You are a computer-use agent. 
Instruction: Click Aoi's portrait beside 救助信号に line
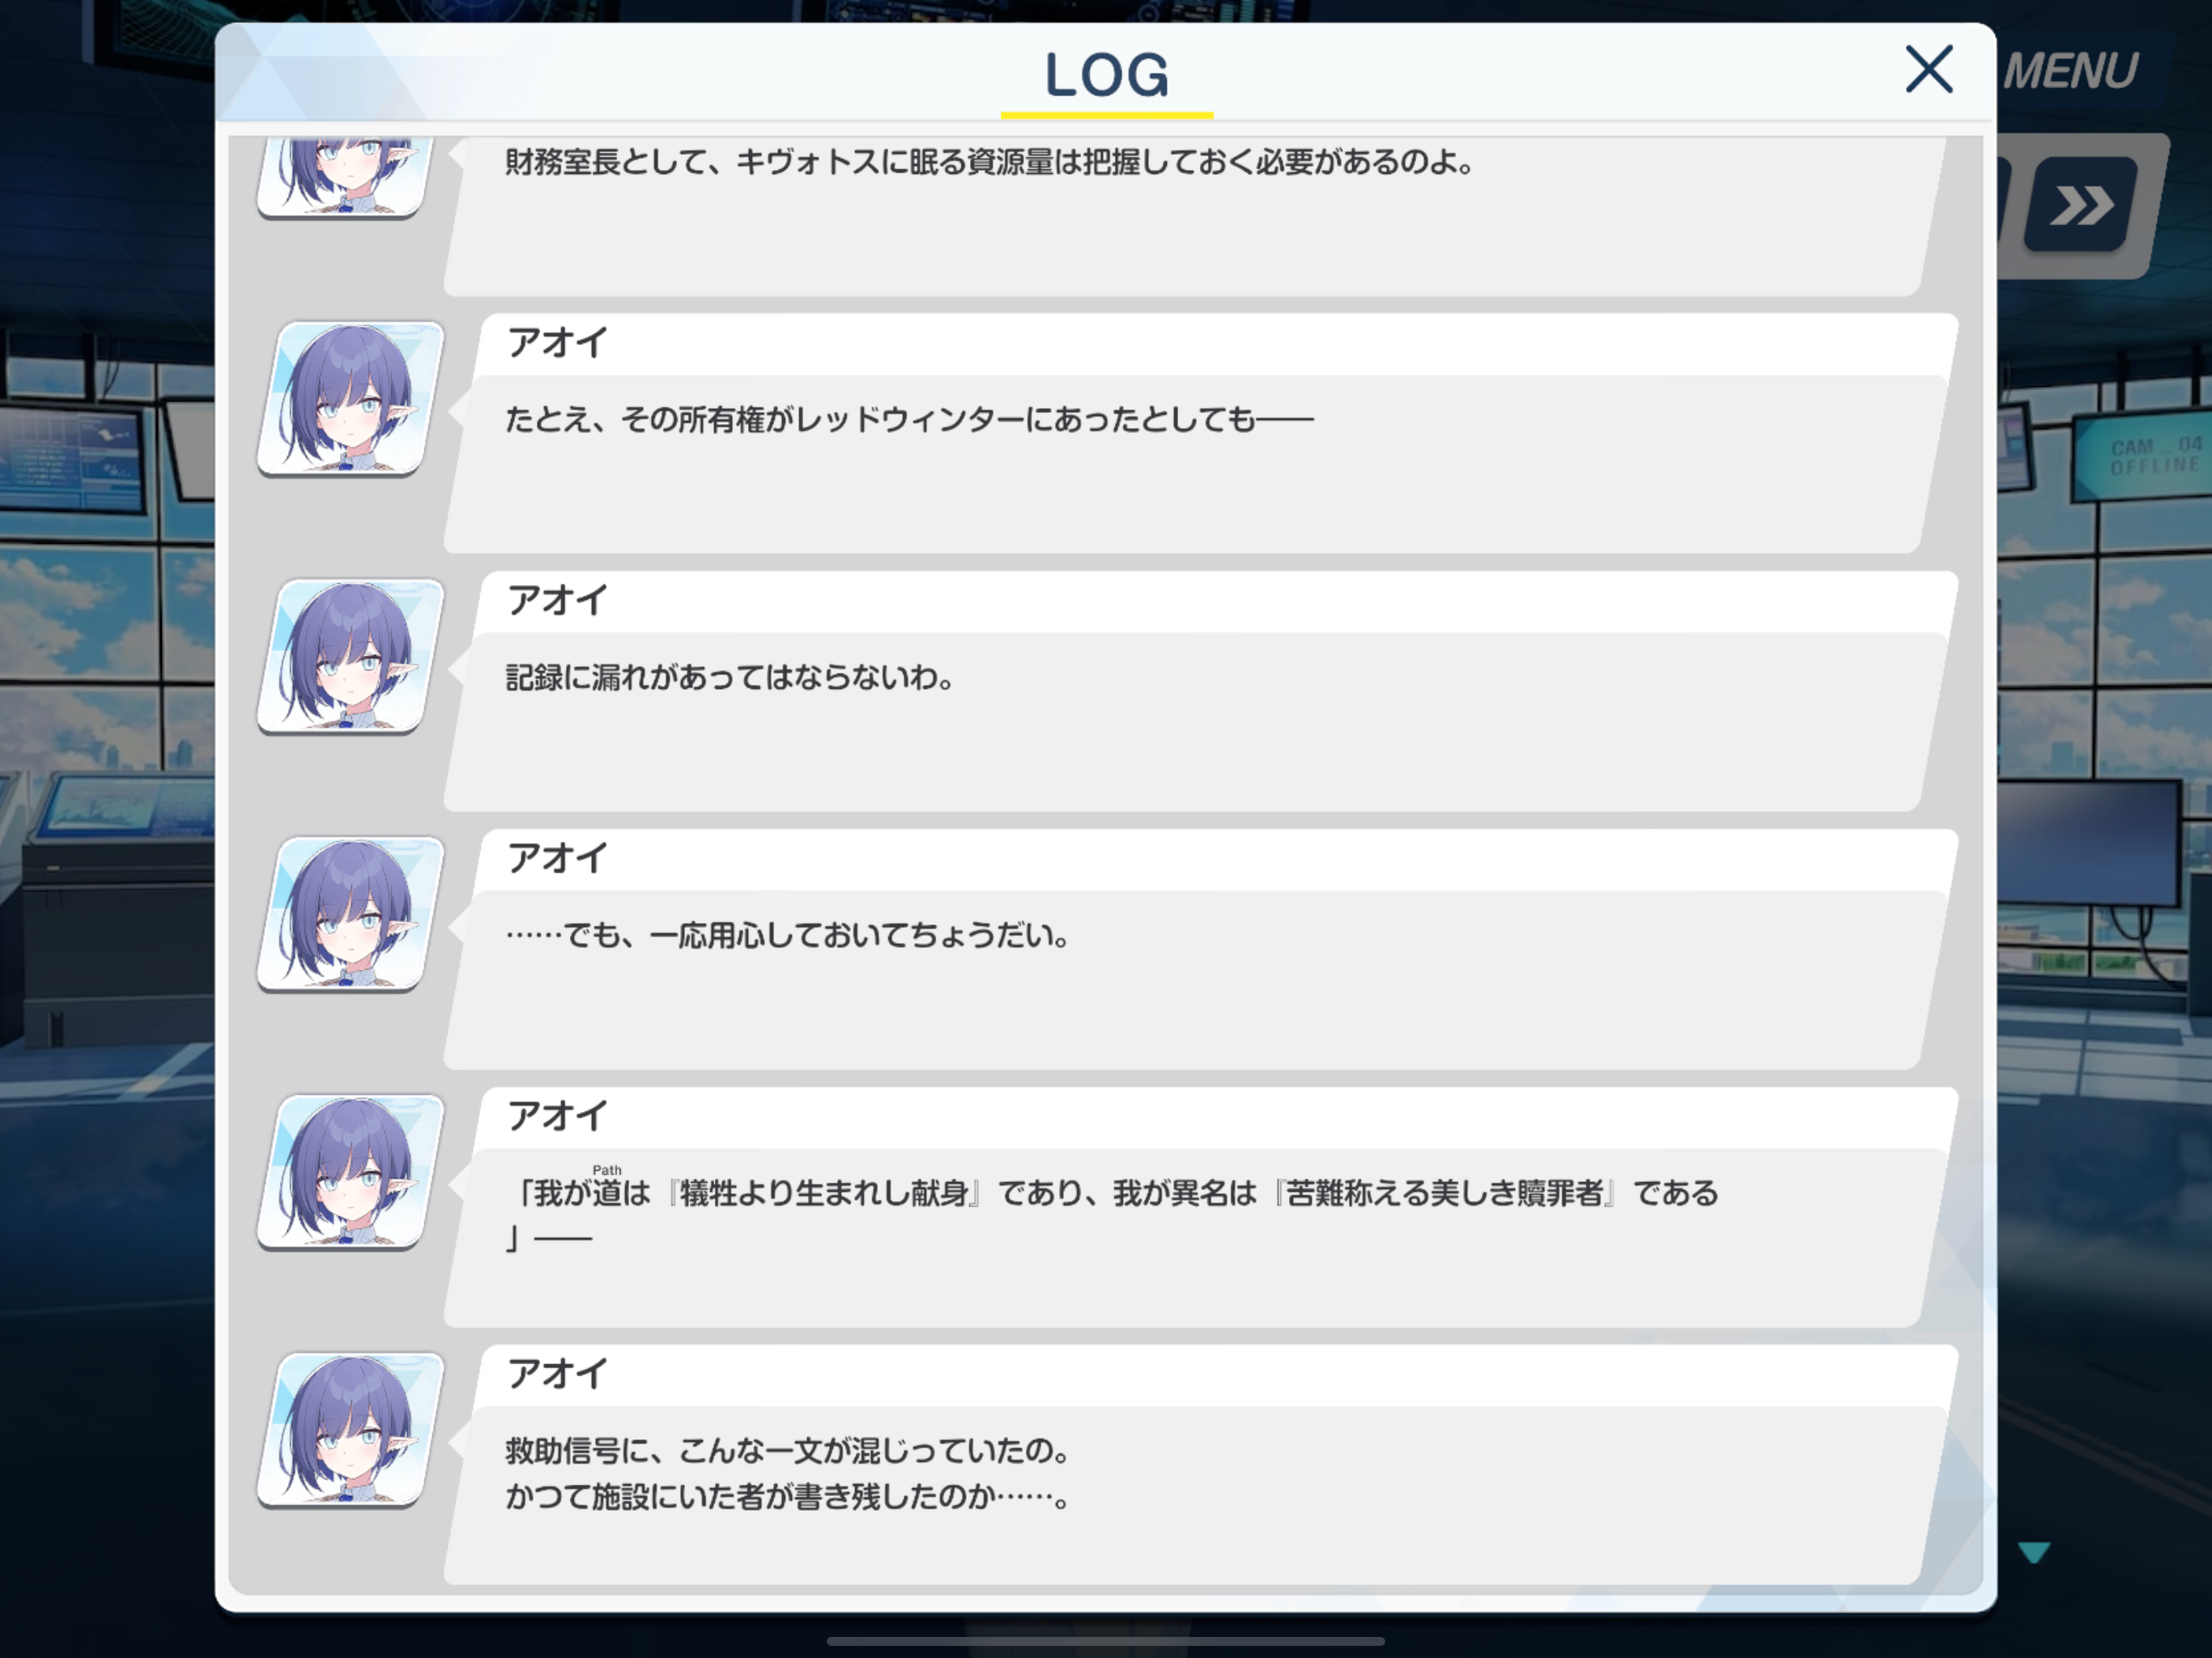tap(351, 1431)
